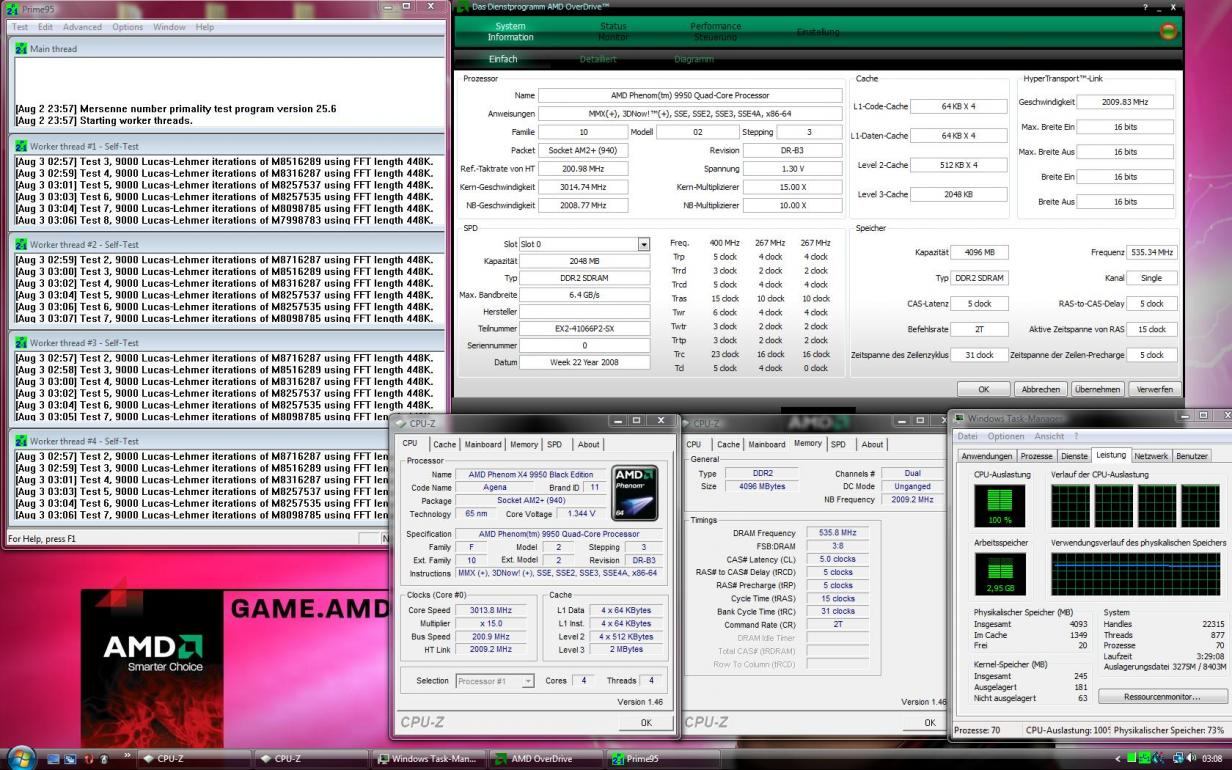Viewport: 1232px width, 770px height.
Task: Open the Optionen menu in Task Manager
Action: [x=1006, y=436]
